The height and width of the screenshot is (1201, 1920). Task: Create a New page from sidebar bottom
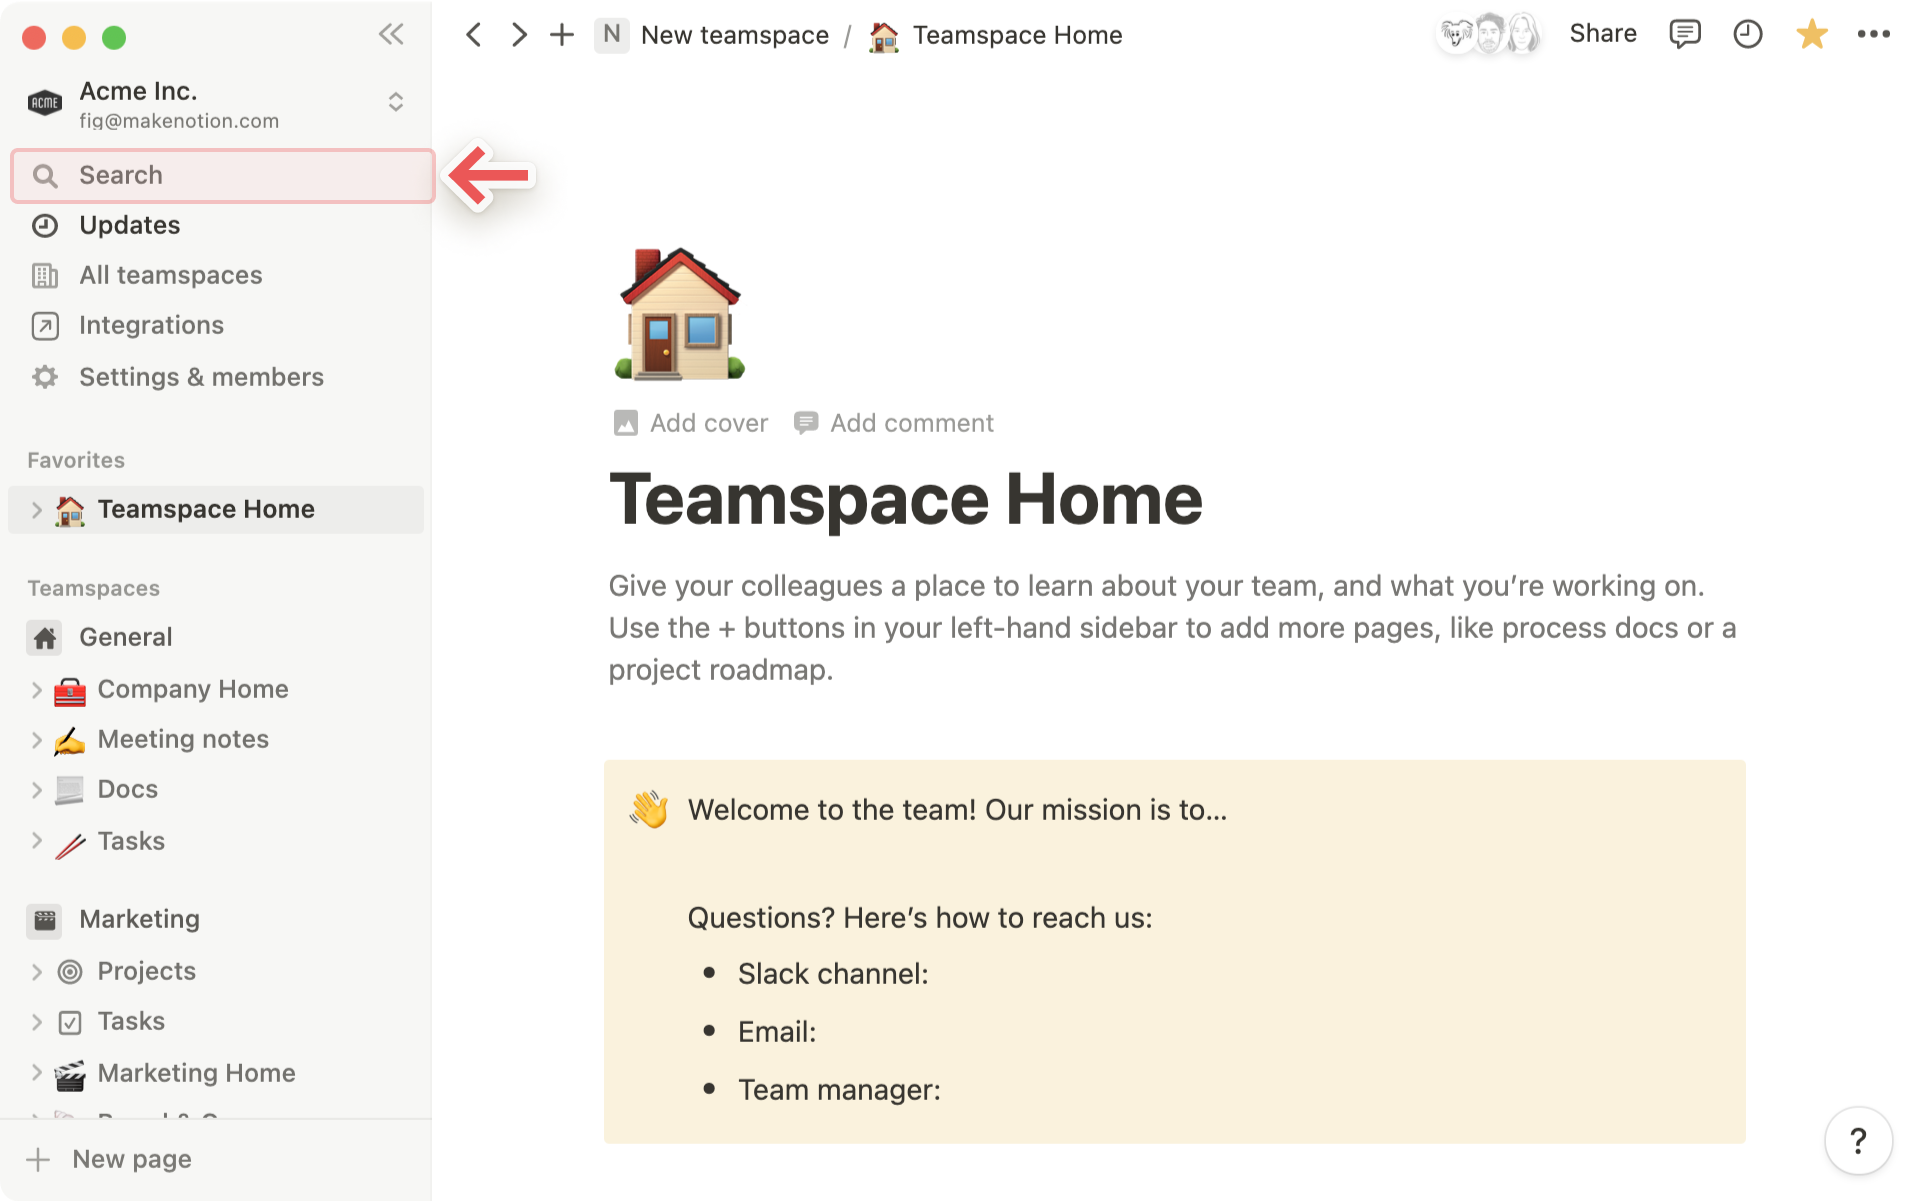coord(130,1159)
